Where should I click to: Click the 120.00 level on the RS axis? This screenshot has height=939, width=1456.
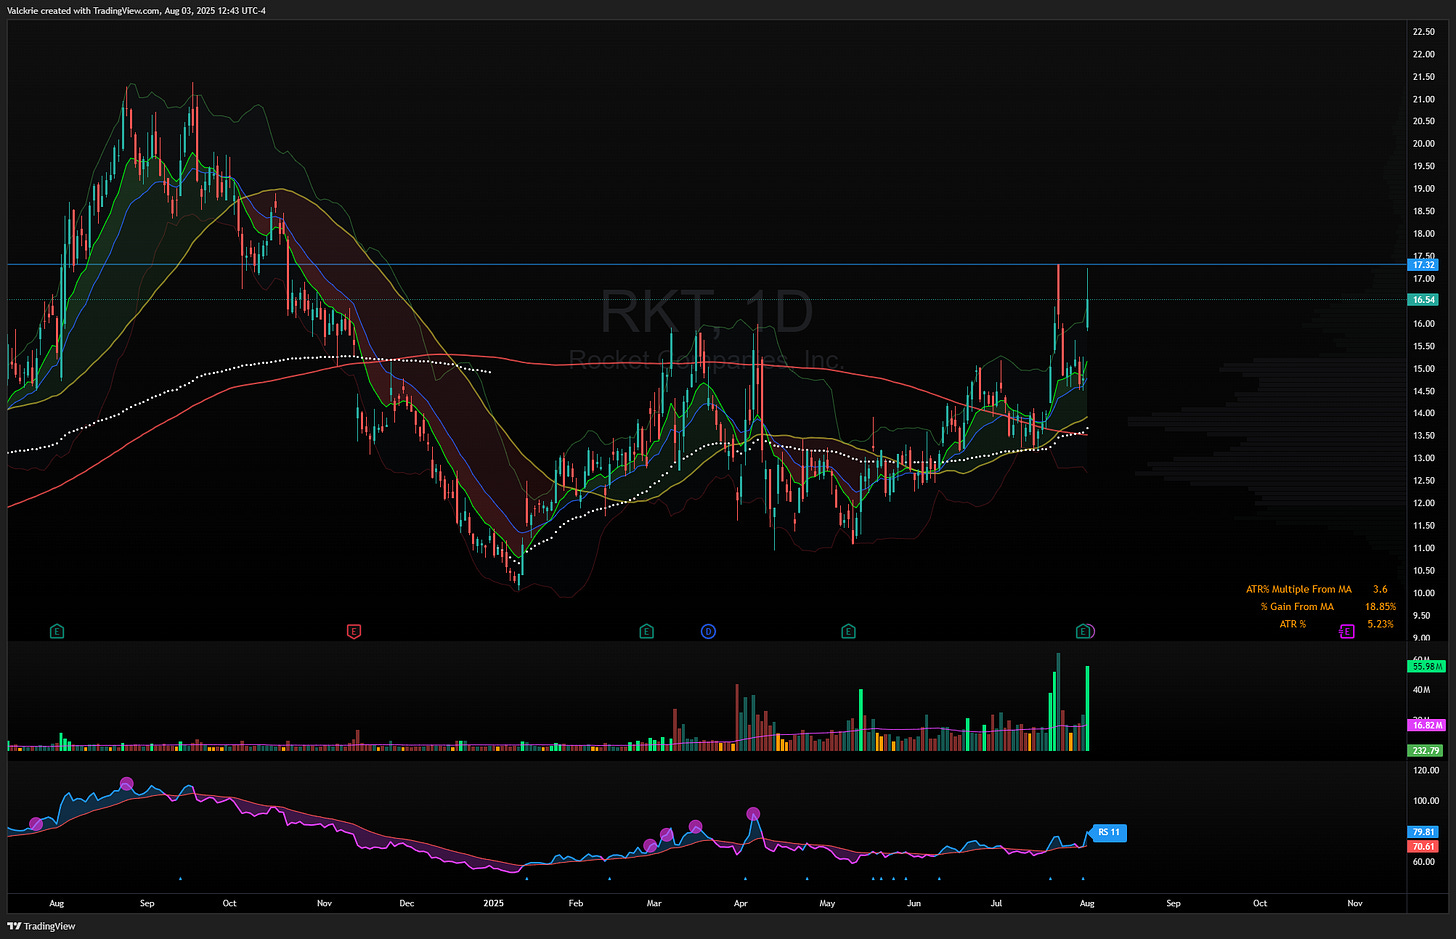1426,771
